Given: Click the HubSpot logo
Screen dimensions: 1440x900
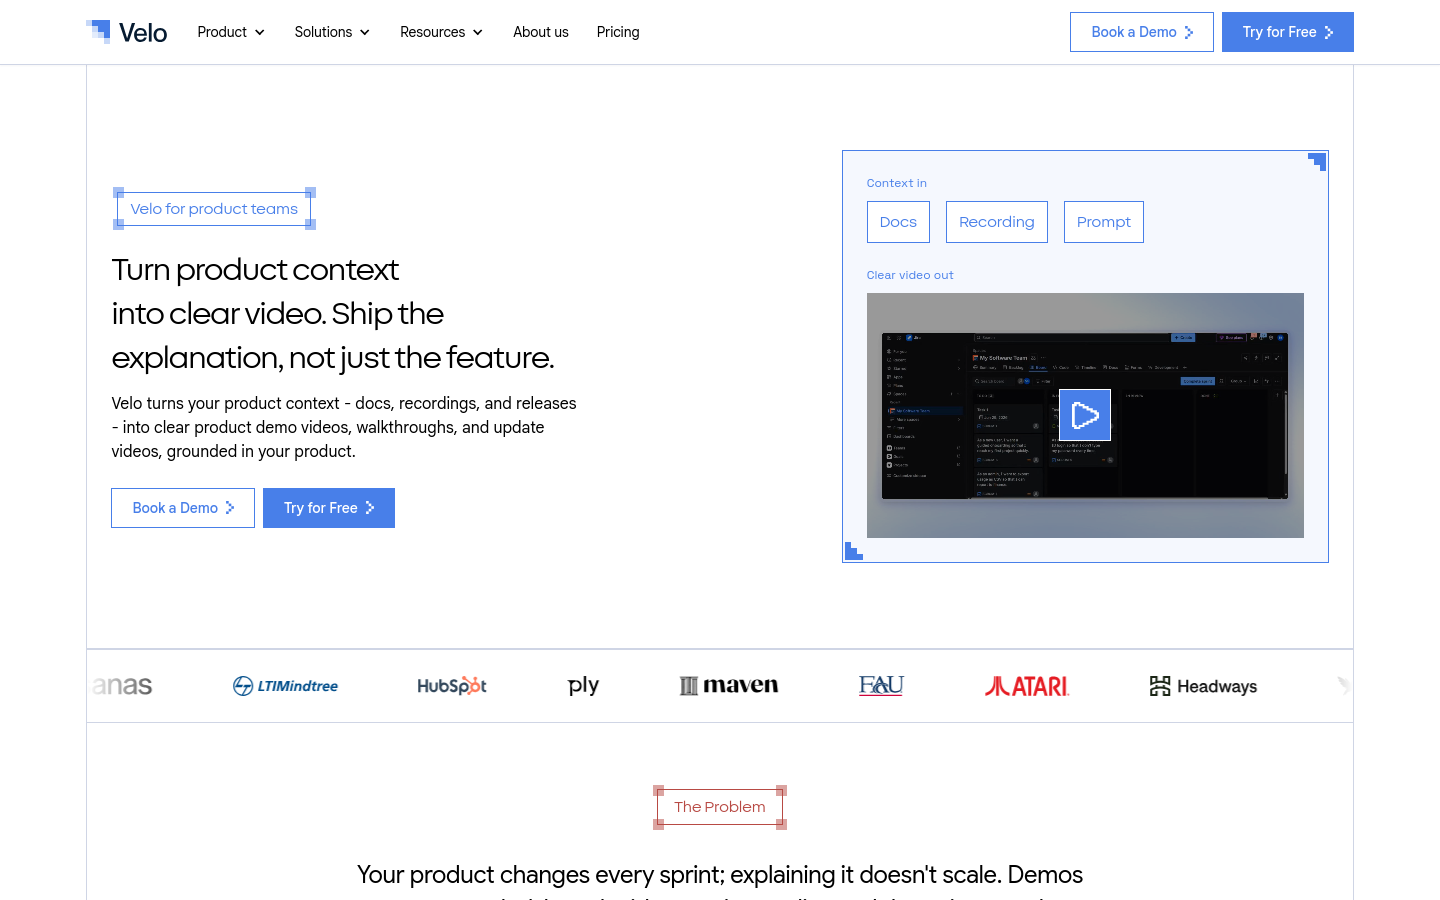Looking at the screenshot, I should coord(452,686).
